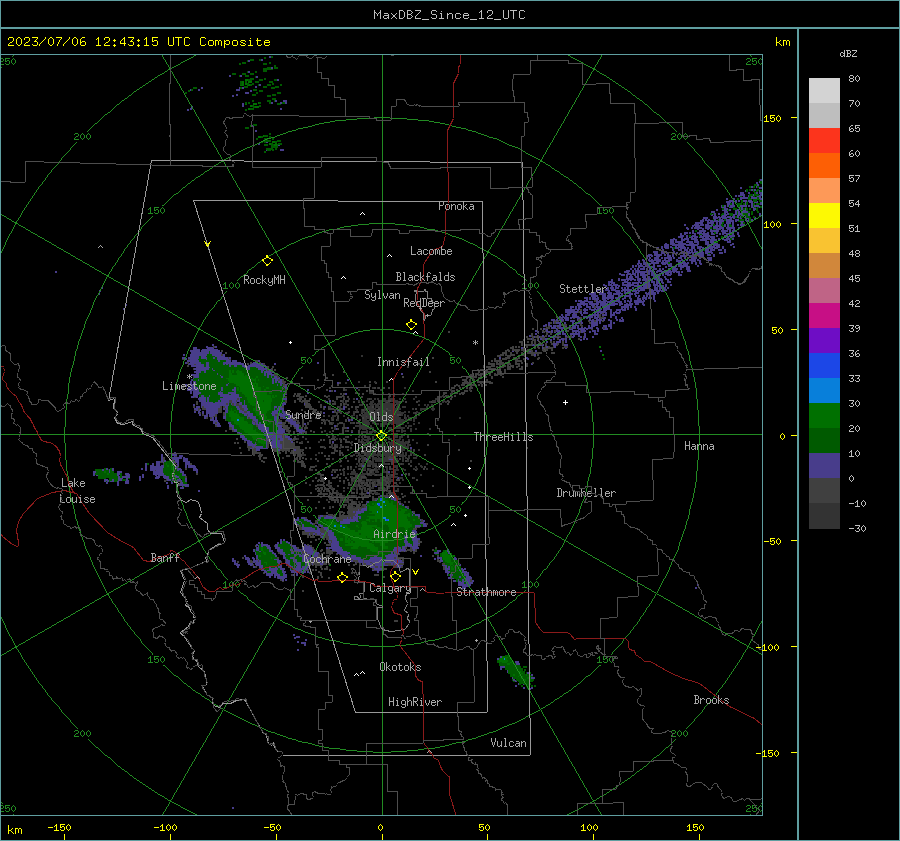
Task: Pick the orange 57–60 dBZ legend swatch
Action: point(824,166)
